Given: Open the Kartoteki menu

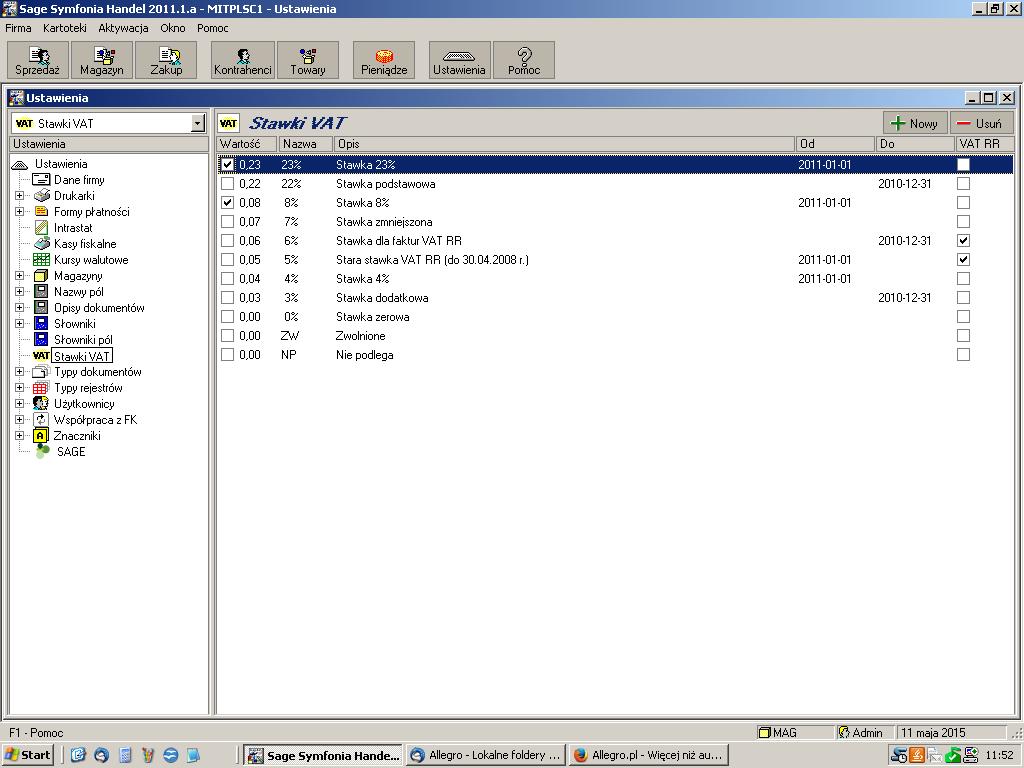Looking at the screenshot, I should coord(65,28).
